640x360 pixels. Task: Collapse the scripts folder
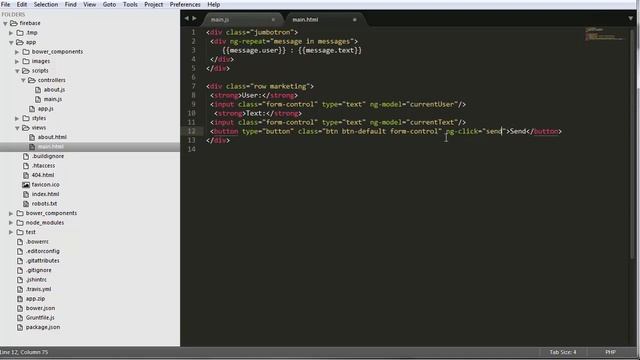click(17, 71)
